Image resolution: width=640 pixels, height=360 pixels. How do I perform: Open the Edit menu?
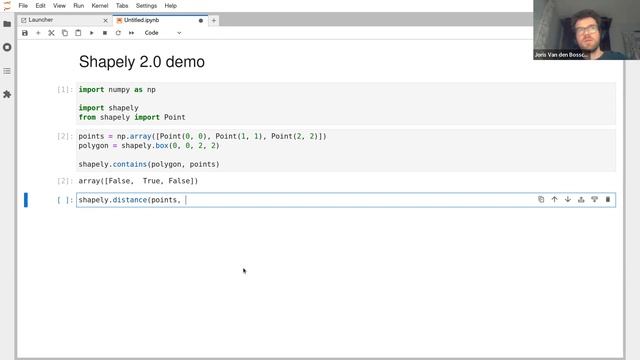40,6
